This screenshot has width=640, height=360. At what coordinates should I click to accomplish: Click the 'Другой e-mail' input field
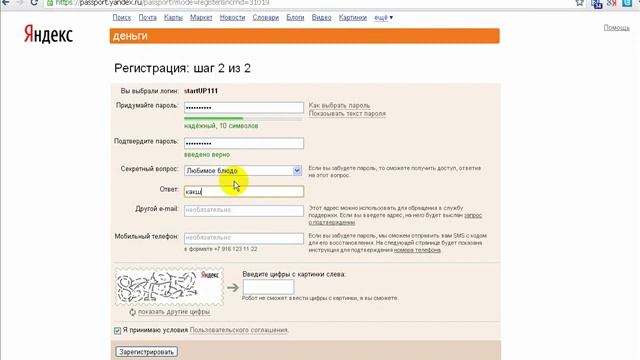coord(244,210)
